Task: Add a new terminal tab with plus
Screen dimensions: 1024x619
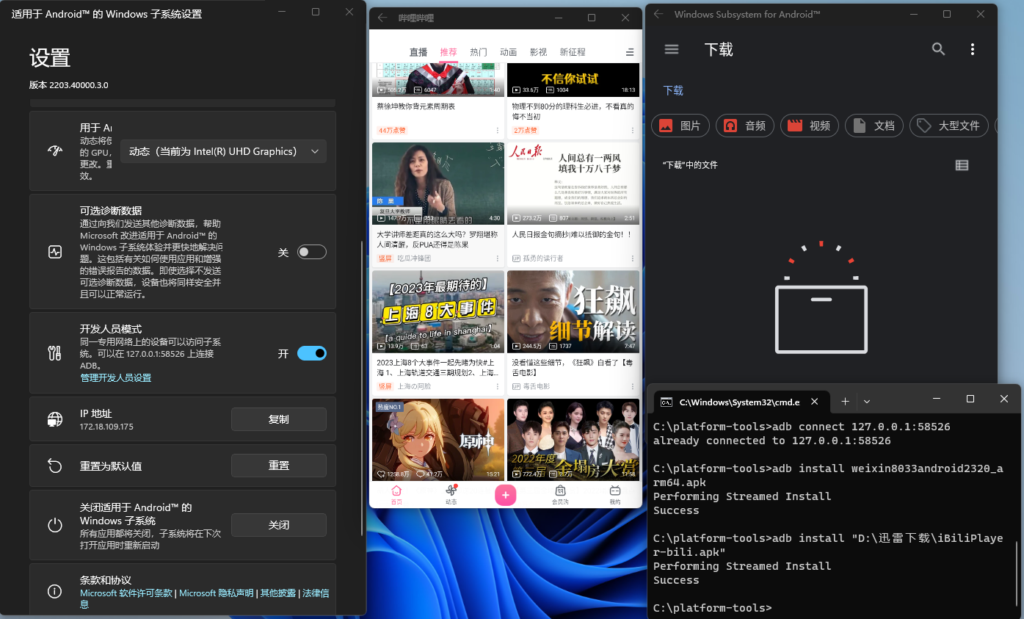Action: [845, 402]
